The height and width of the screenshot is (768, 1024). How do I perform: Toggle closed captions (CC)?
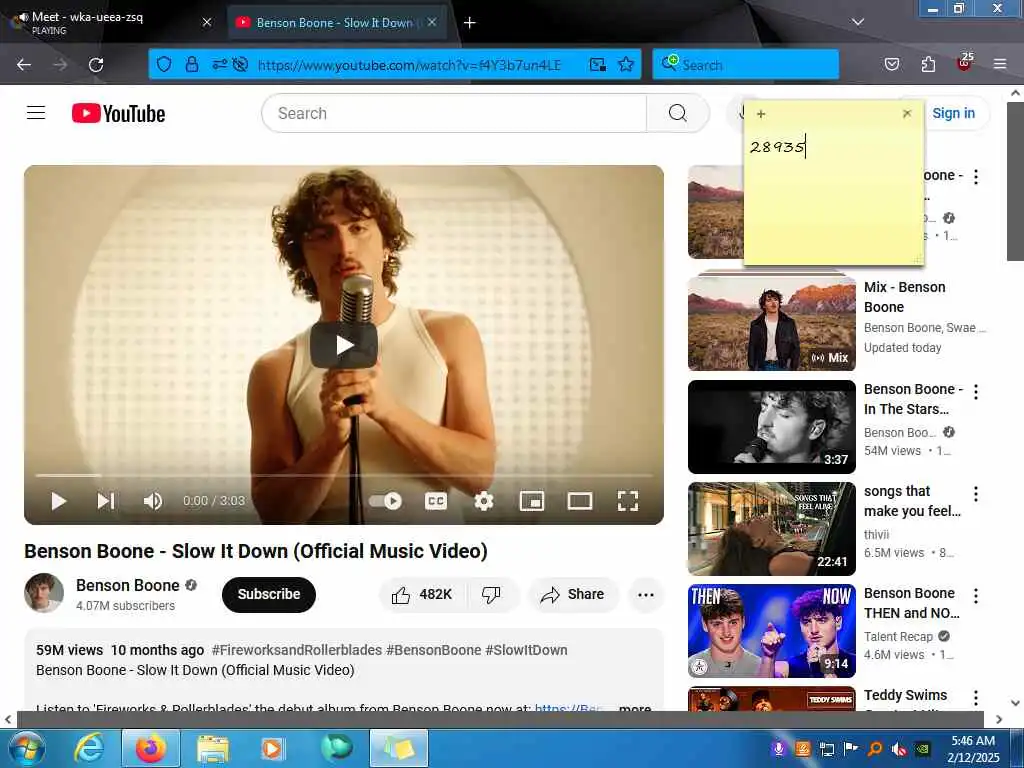click(436, 501)
